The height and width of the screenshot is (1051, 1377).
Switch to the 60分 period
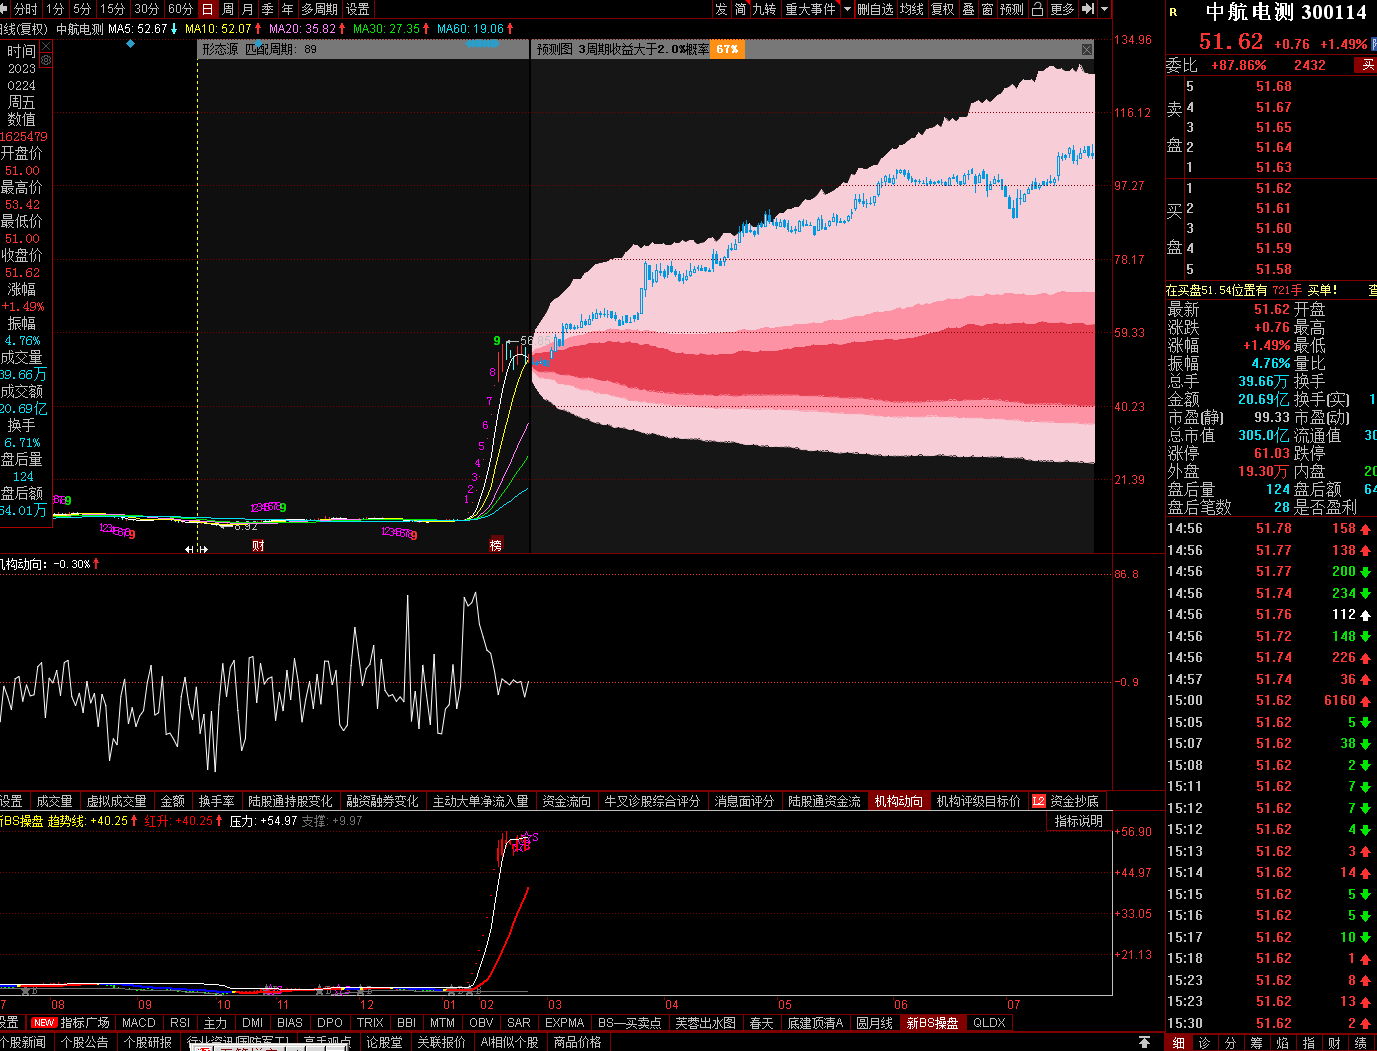[181, 9]
